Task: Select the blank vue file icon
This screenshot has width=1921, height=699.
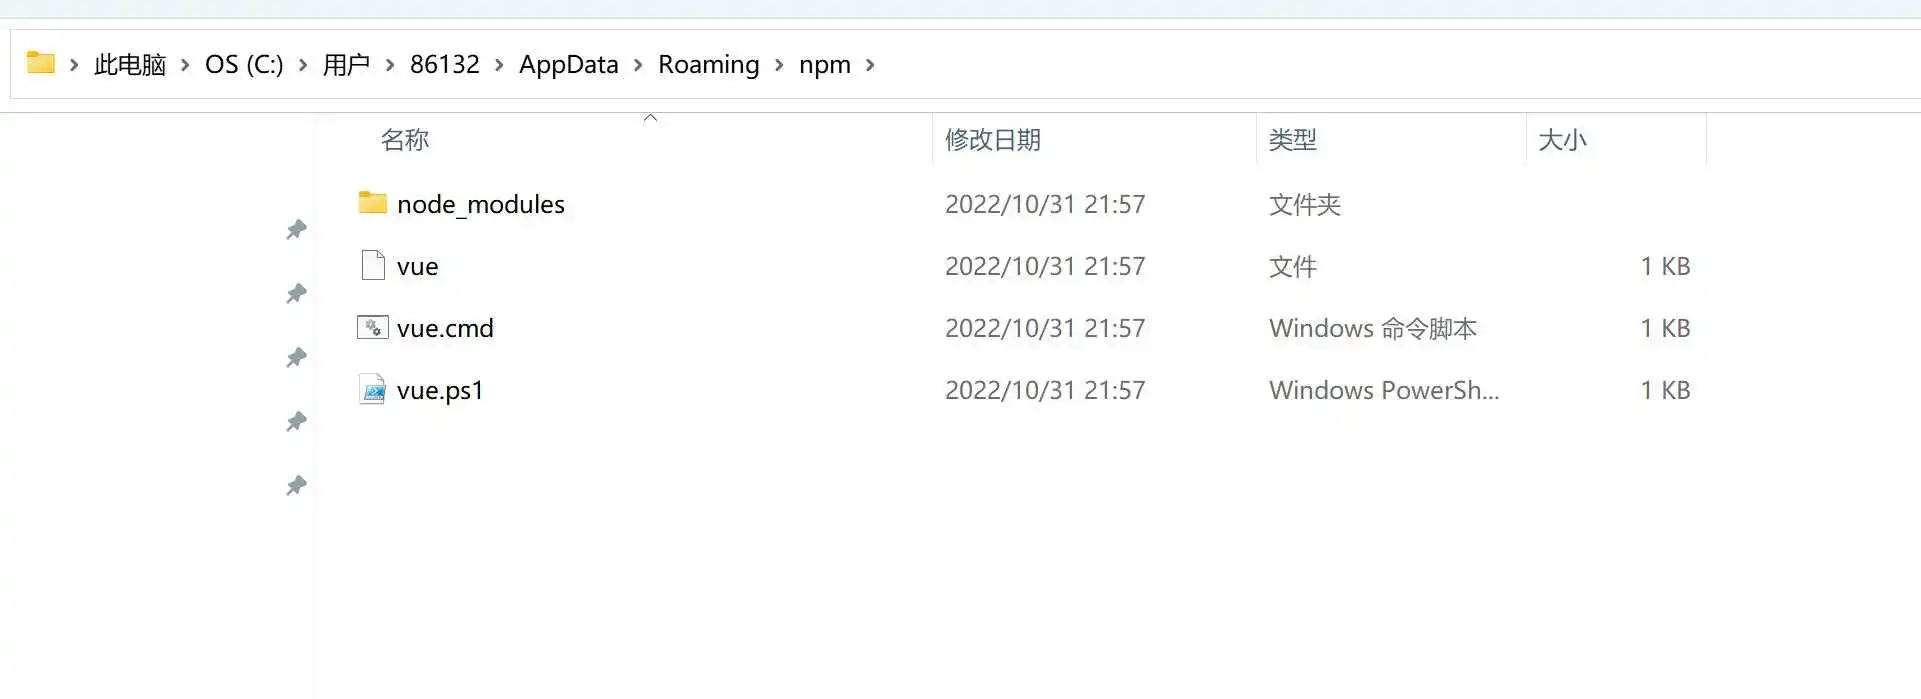Action: (373, 265)
